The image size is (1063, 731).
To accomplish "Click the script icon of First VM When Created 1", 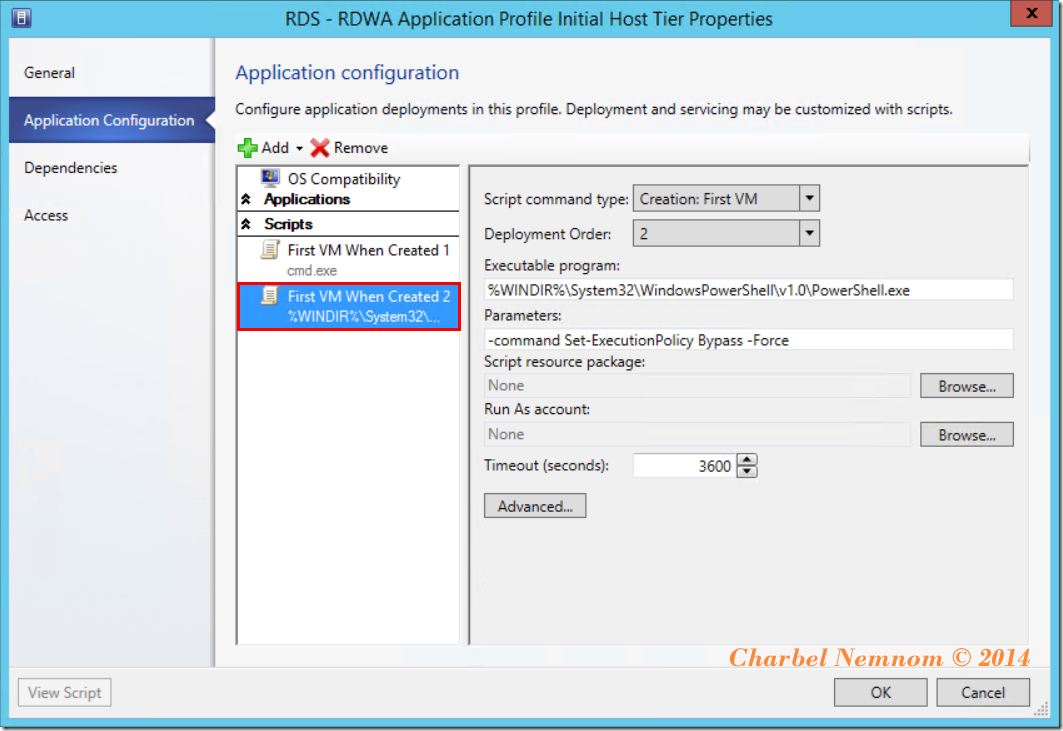I will 270,250.
